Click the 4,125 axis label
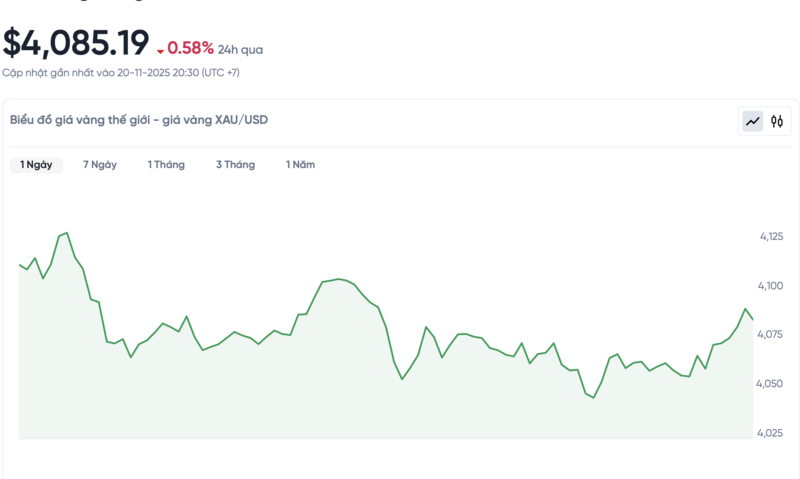Image resolution: width=800 pixels, height=479 pixels. (771, 237)
